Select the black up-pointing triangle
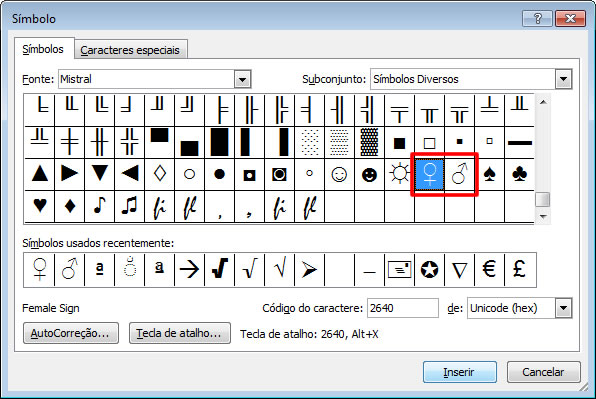Viewport: 596px width, 399px height. tap(40, 174)
